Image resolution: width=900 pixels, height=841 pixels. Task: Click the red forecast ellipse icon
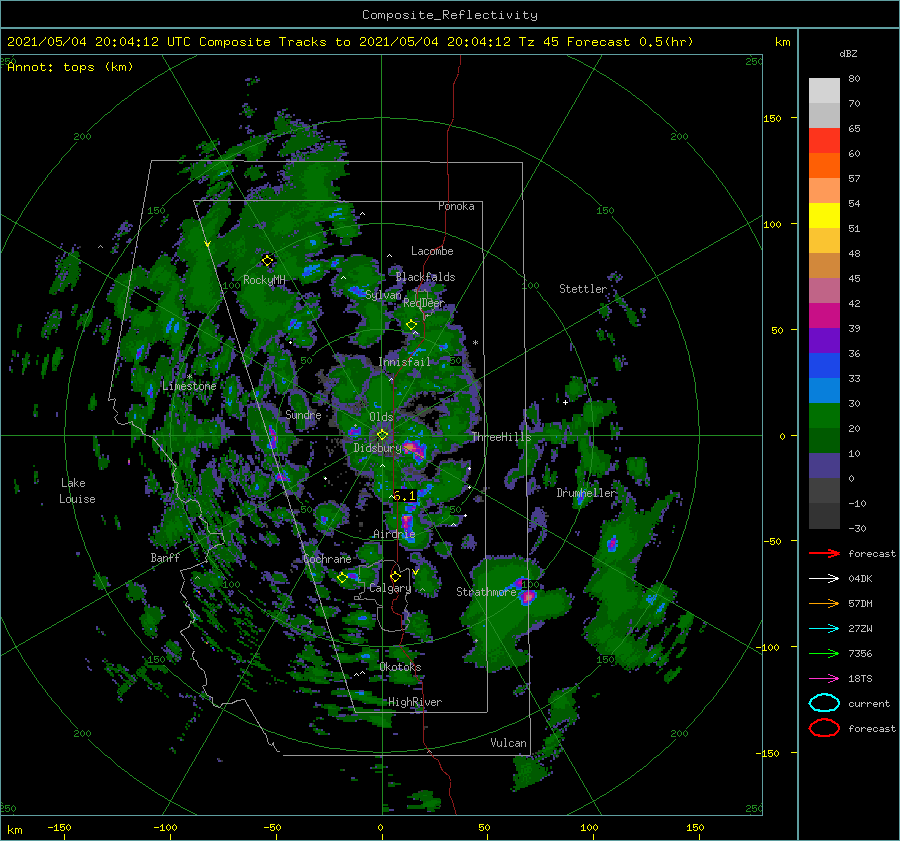coord(824,728)
